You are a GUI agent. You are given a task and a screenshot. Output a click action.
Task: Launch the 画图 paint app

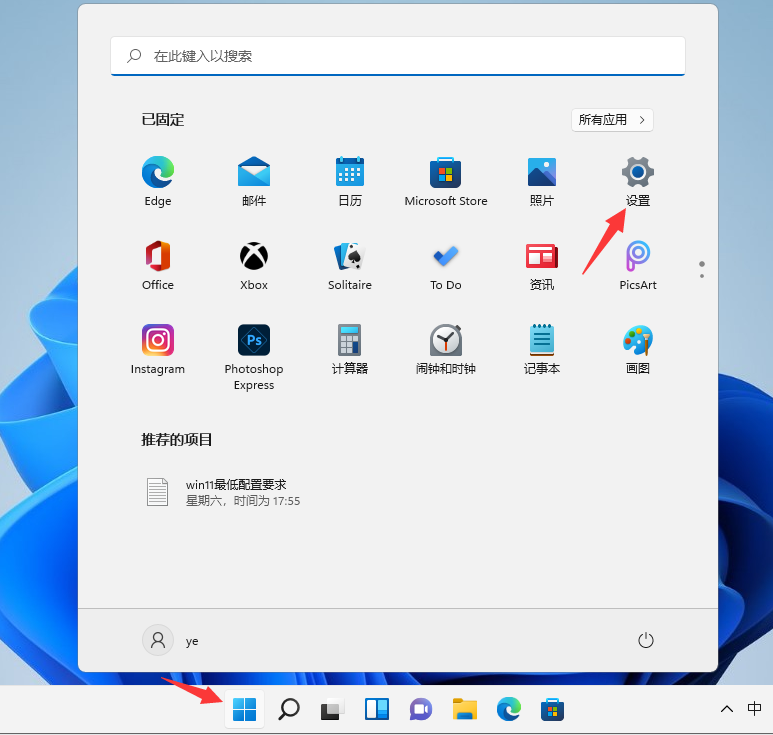637,349
